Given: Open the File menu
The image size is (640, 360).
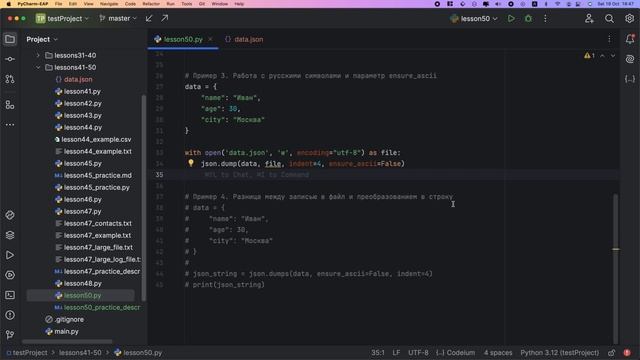Looking at the screenshot, I should pos(59,4).
